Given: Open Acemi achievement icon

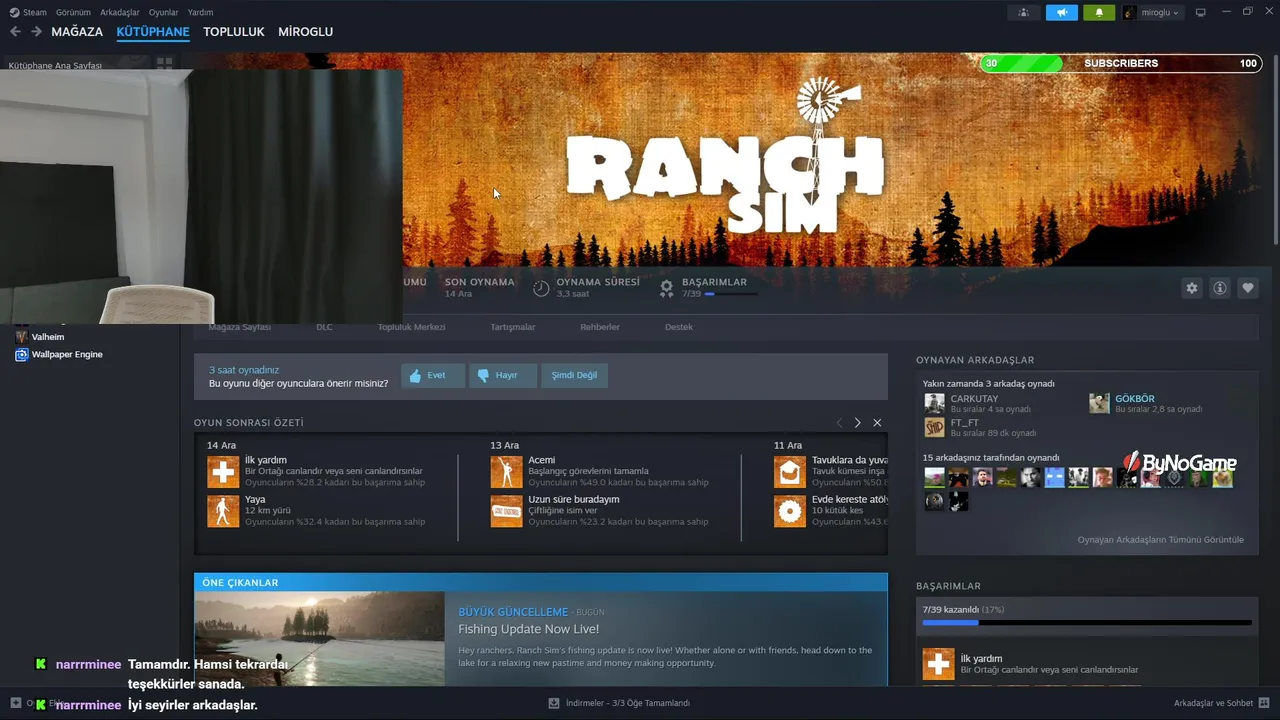Looking at the screenshot, I should 506,472.
